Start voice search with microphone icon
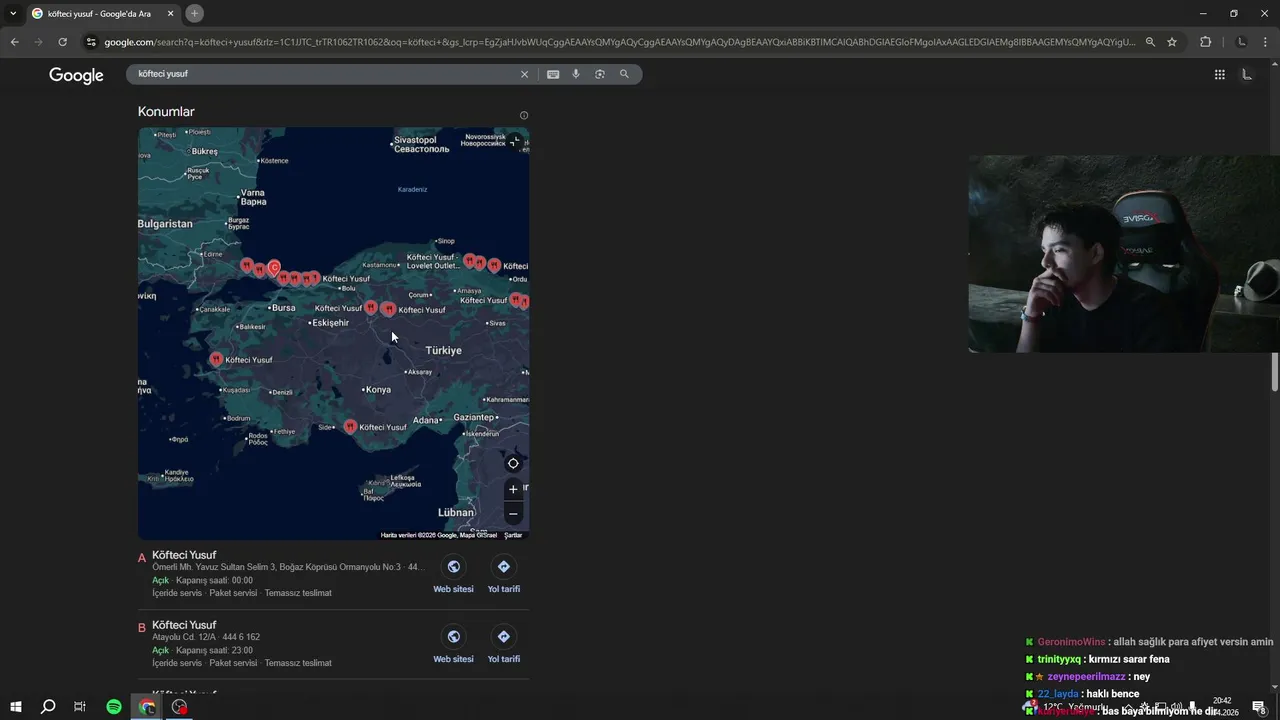The width and height of the screenshot is (1280, 720). click(x=576, y=74)
